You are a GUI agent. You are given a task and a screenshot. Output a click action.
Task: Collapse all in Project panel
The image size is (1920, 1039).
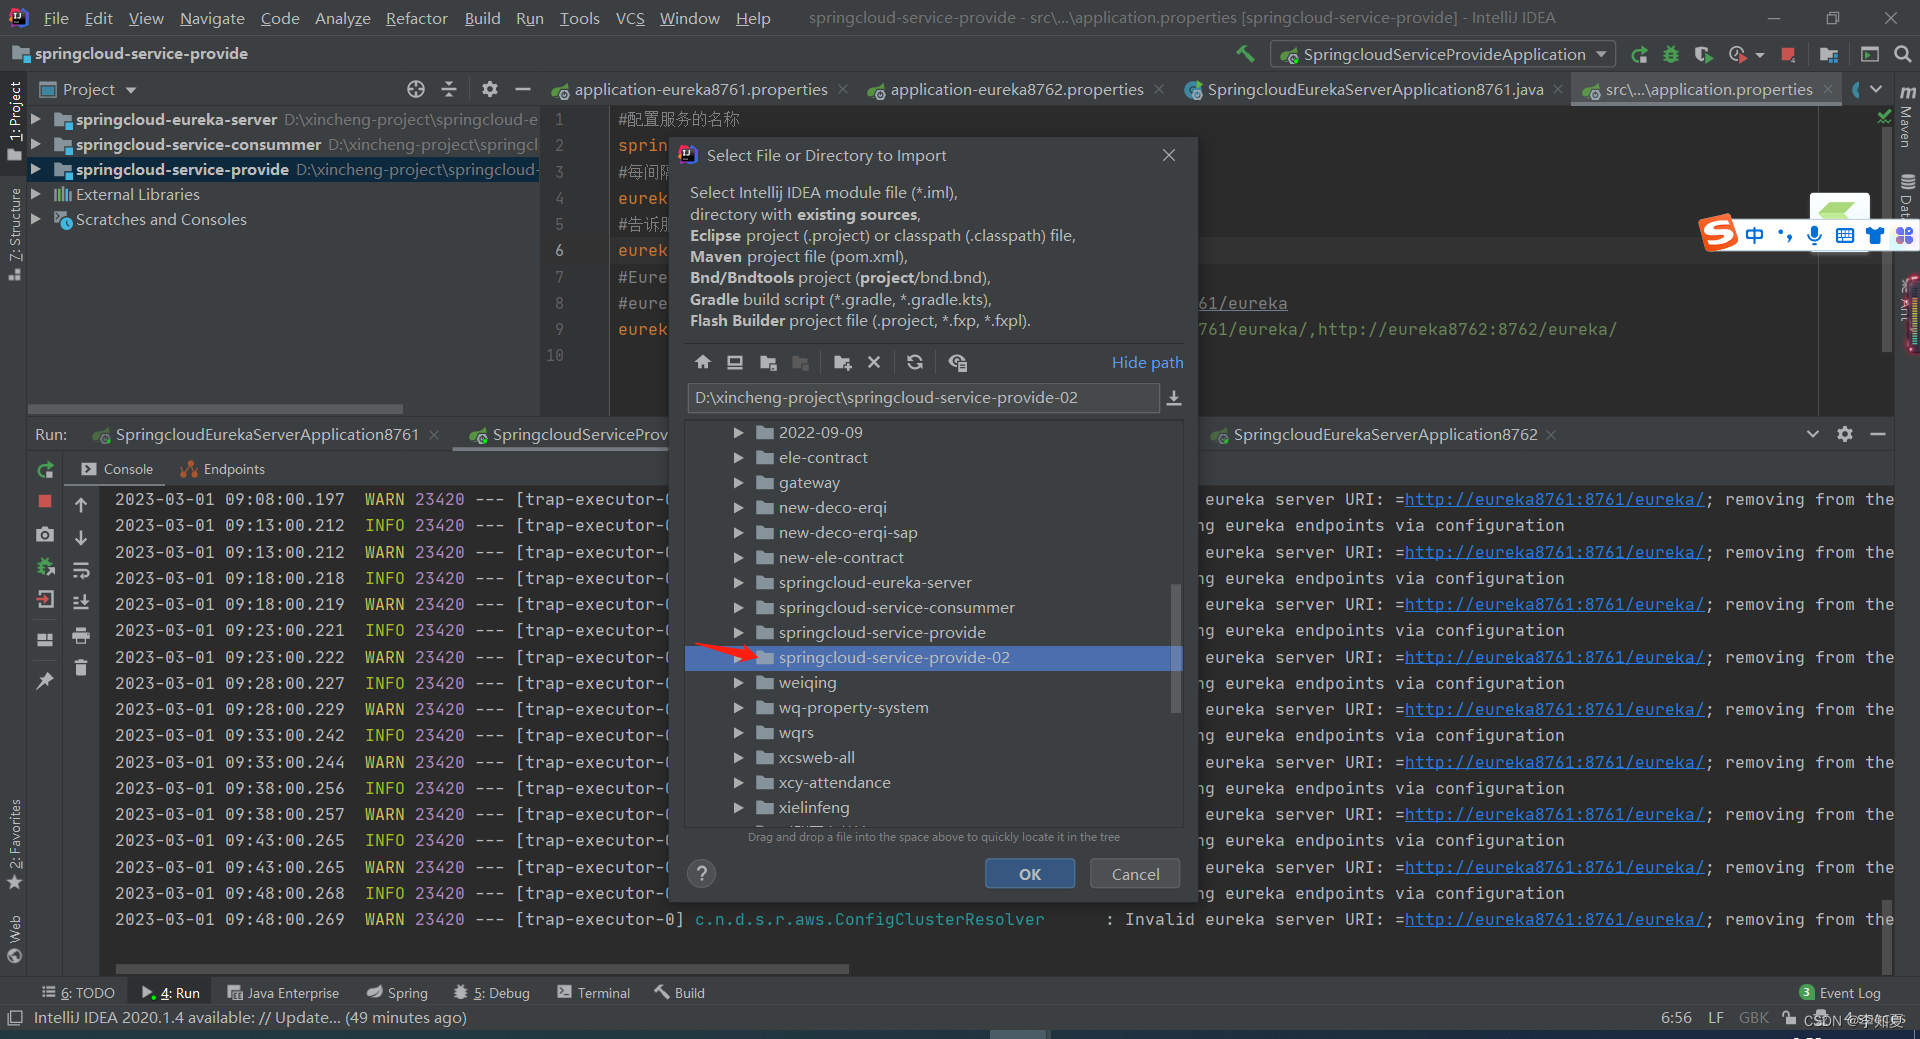pyautogui.click(x=448, y=89)
